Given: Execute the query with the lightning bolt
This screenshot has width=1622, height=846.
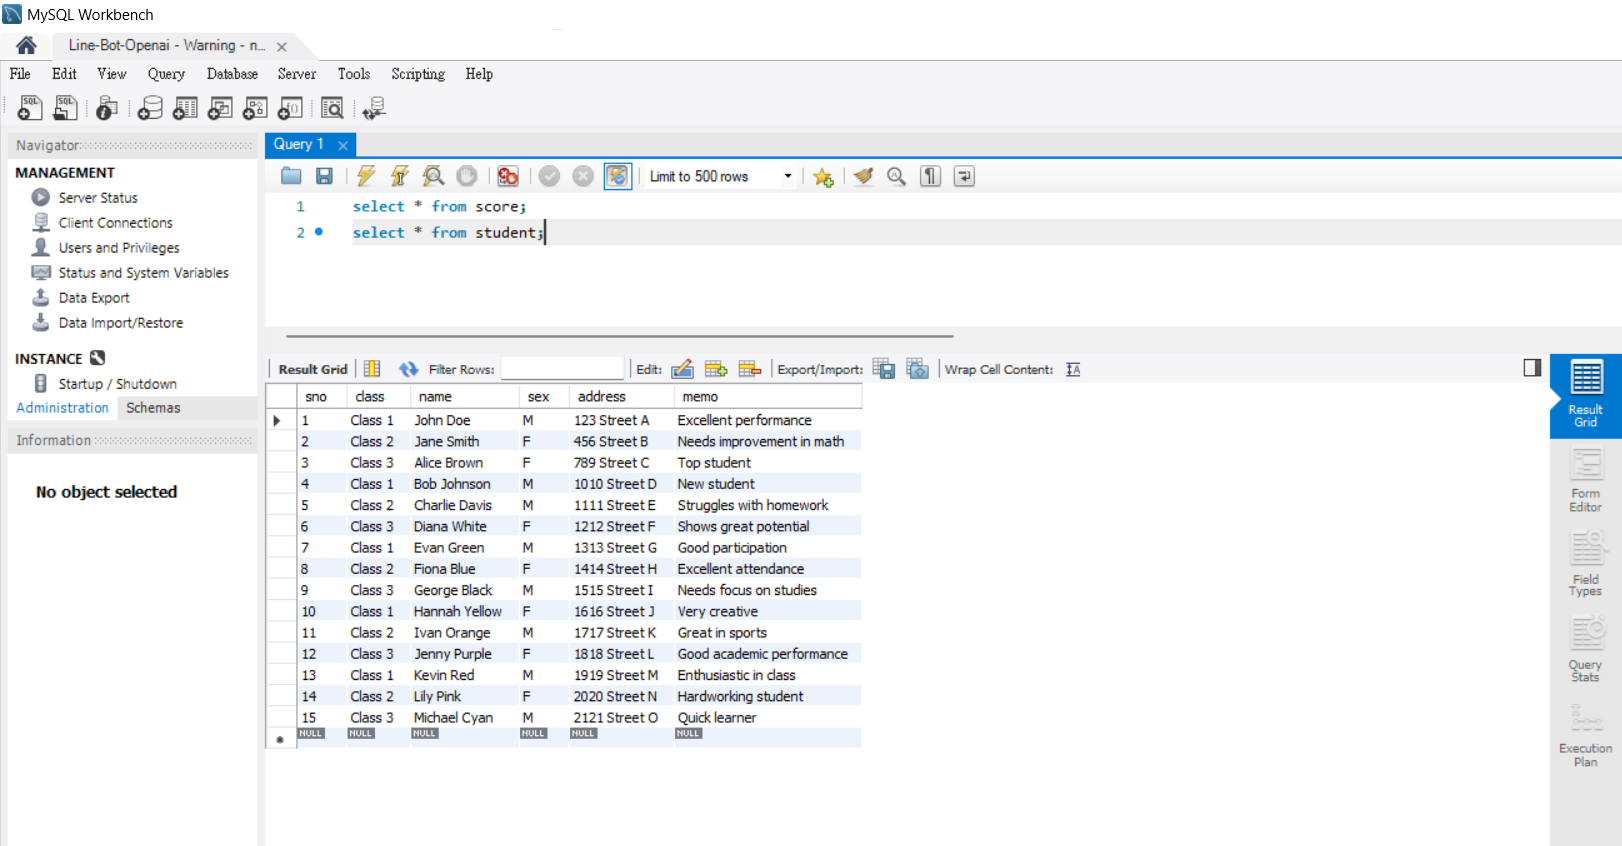Looking at the screenshot, I should (x=366, y=176).
